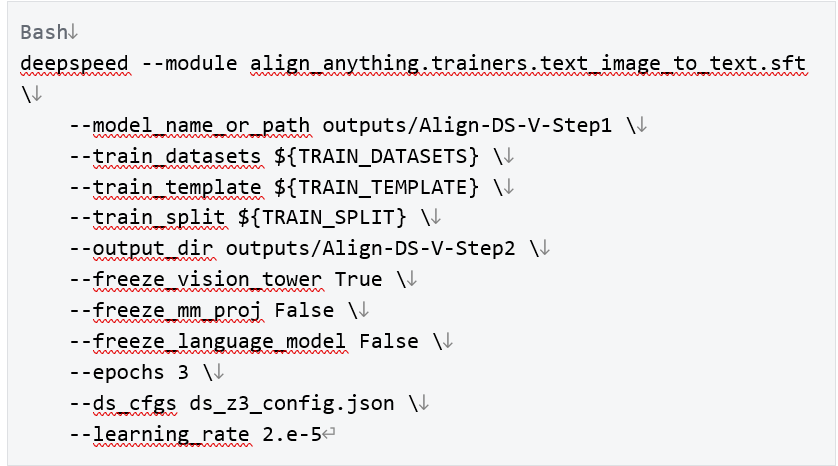
Task: Click the --freeze_language_model argument
Action: (208, 341)
